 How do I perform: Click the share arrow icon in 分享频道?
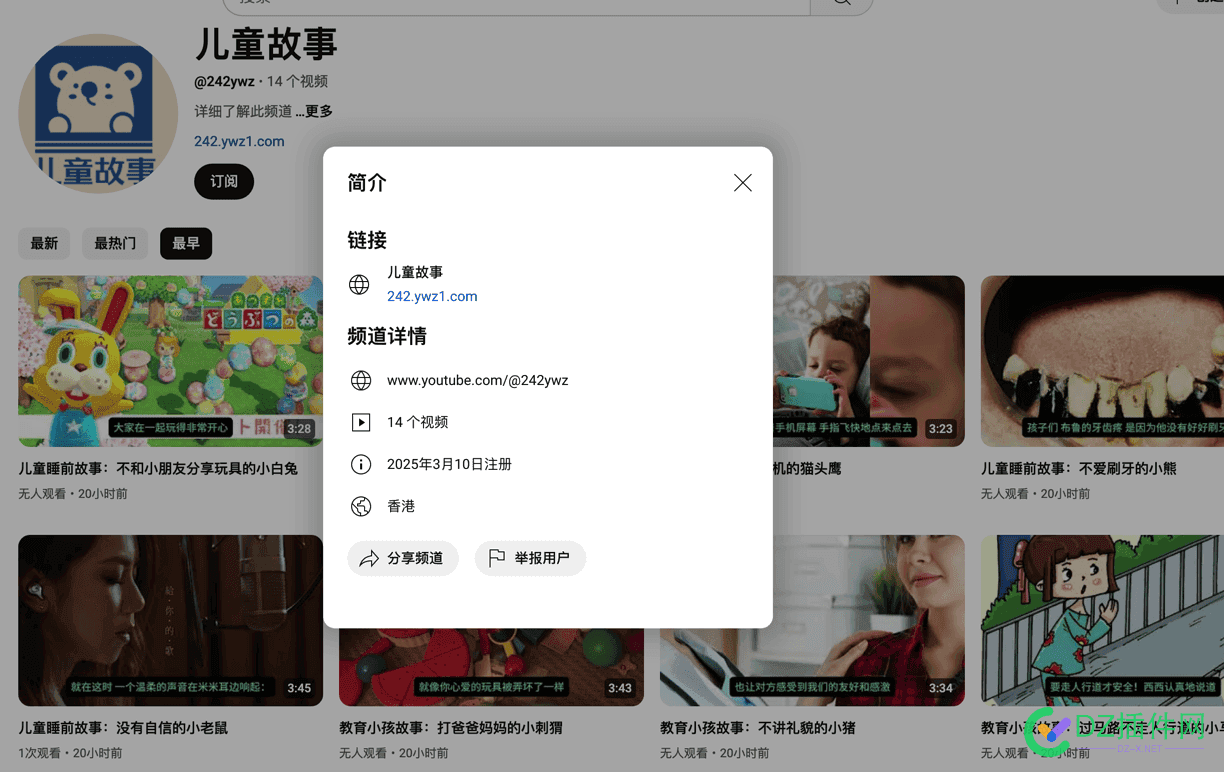[369, 558]
